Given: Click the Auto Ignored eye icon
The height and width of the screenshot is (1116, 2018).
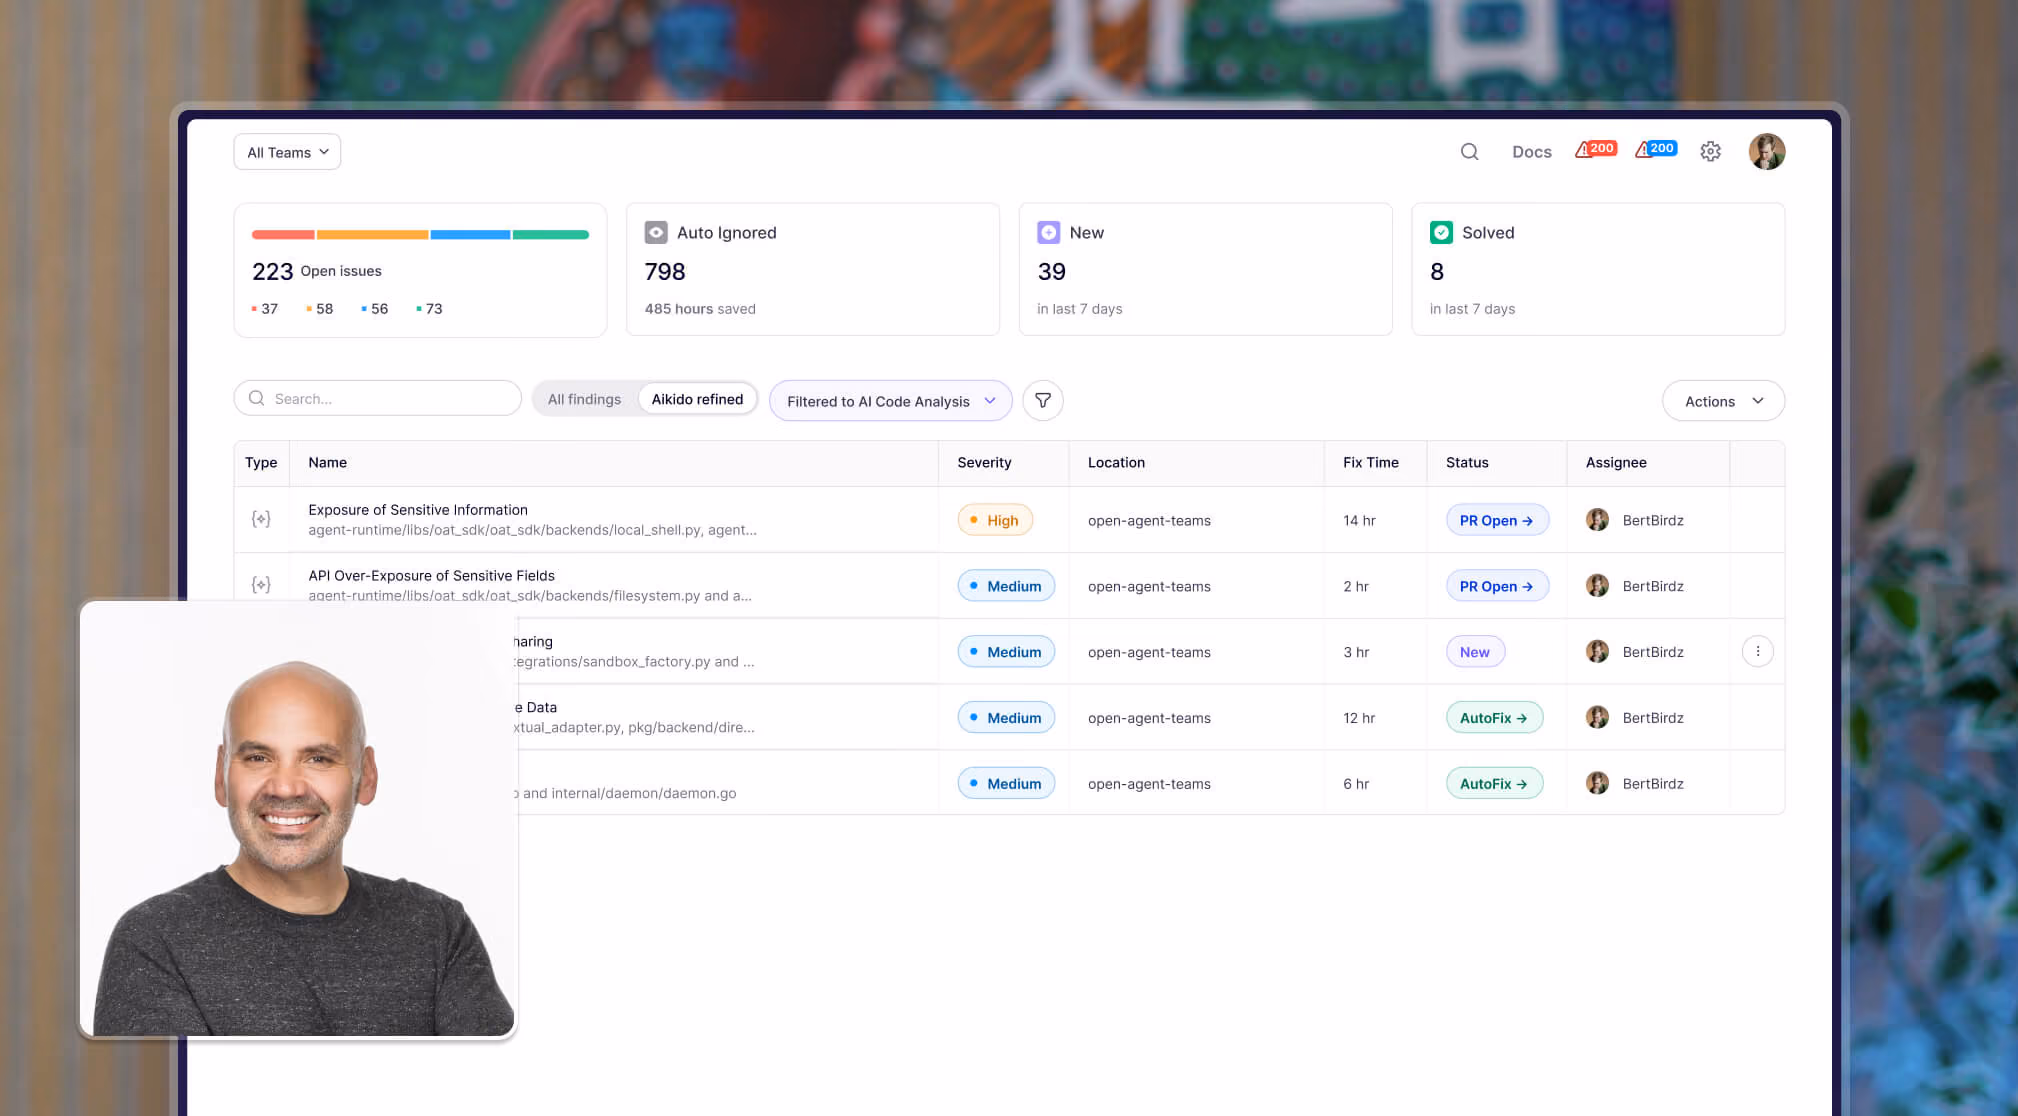Looking at the screenshot, I should pyautogui.click(x=656, y=232).
